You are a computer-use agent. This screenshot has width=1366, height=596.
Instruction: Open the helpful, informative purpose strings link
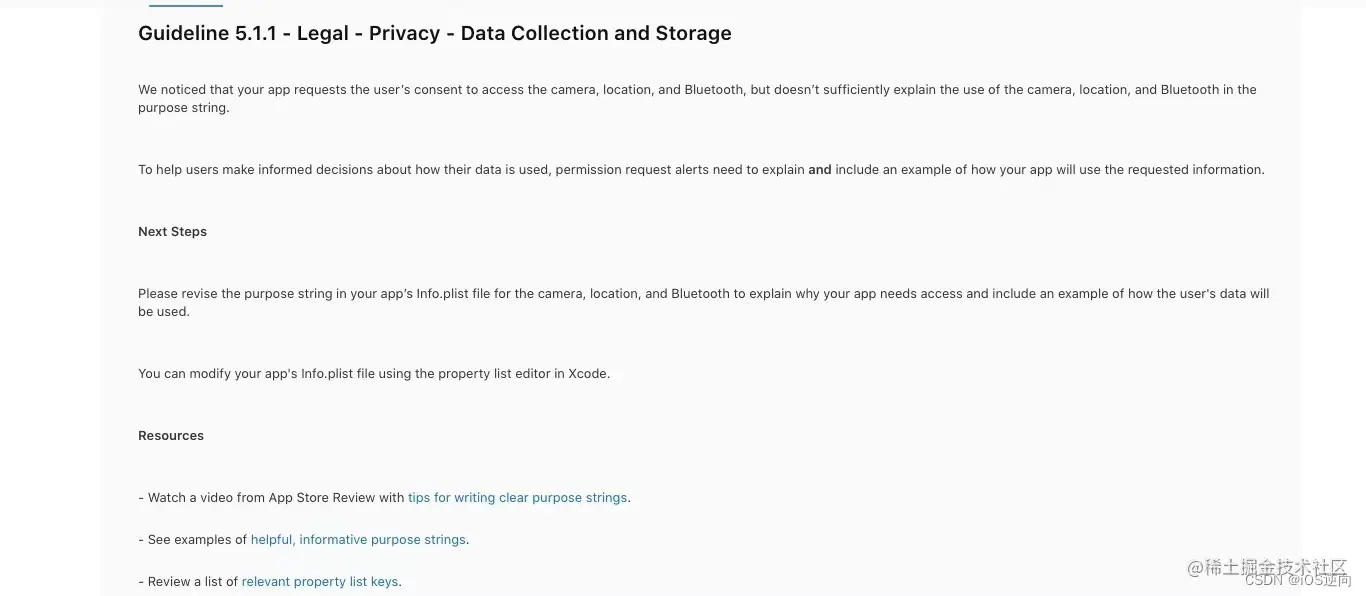358,540
